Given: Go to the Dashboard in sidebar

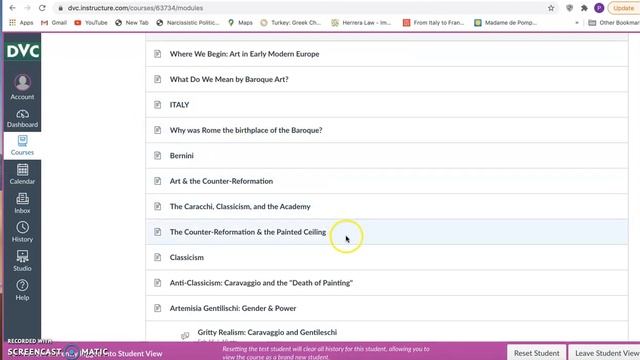Looking at the screenshot, I should [x=22, y=118].
